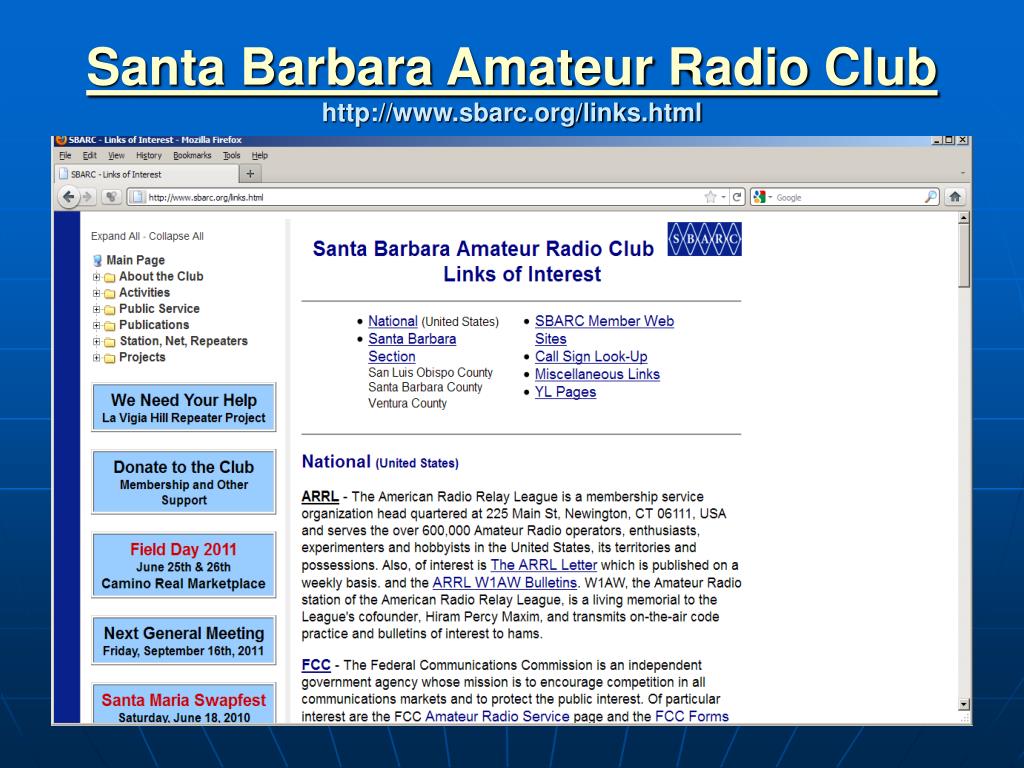The image size is (1024, 768).
Task: Open The ARRL Letter link
Action: (x=543, y=565)
